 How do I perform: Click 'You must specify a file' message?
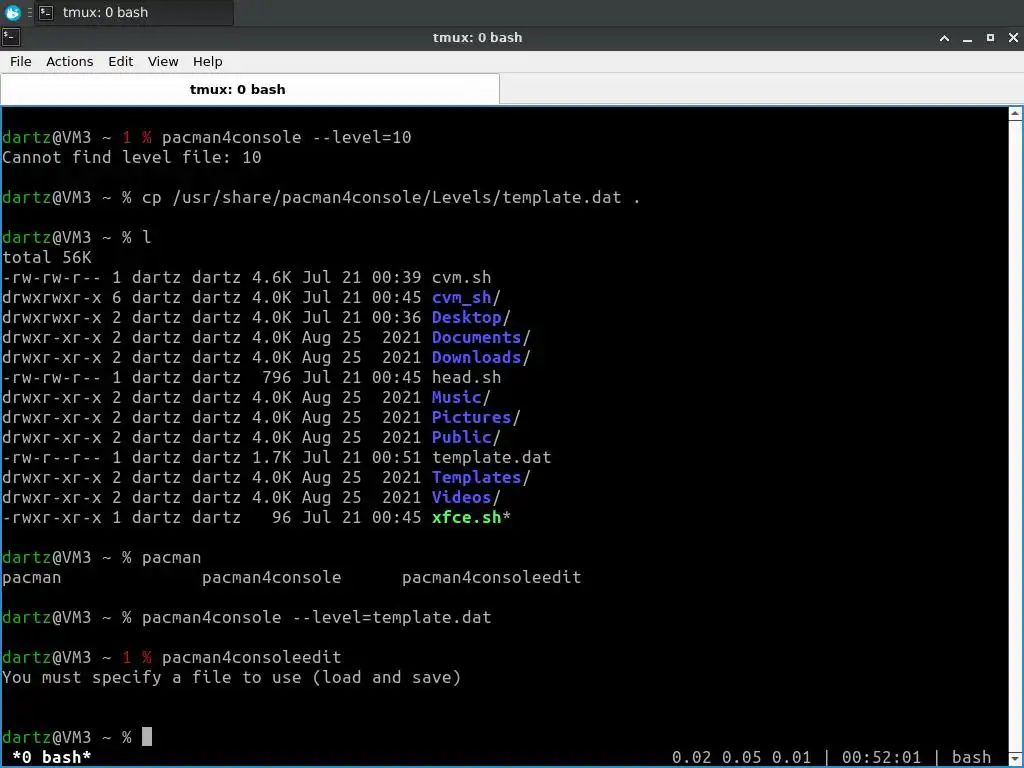(232, 677)
